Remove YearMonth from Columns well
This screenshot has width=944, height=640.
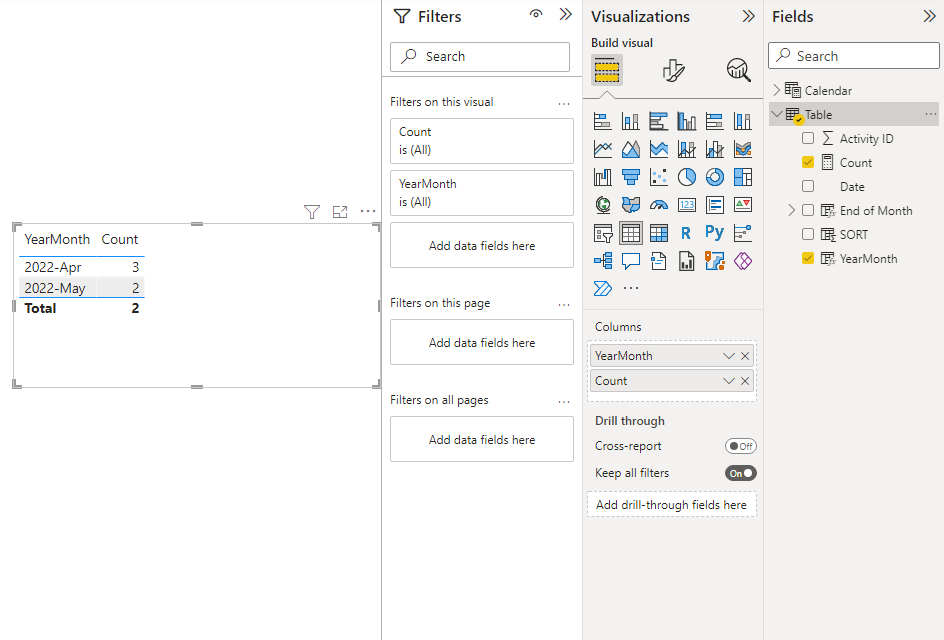click(x=745, y=356)
